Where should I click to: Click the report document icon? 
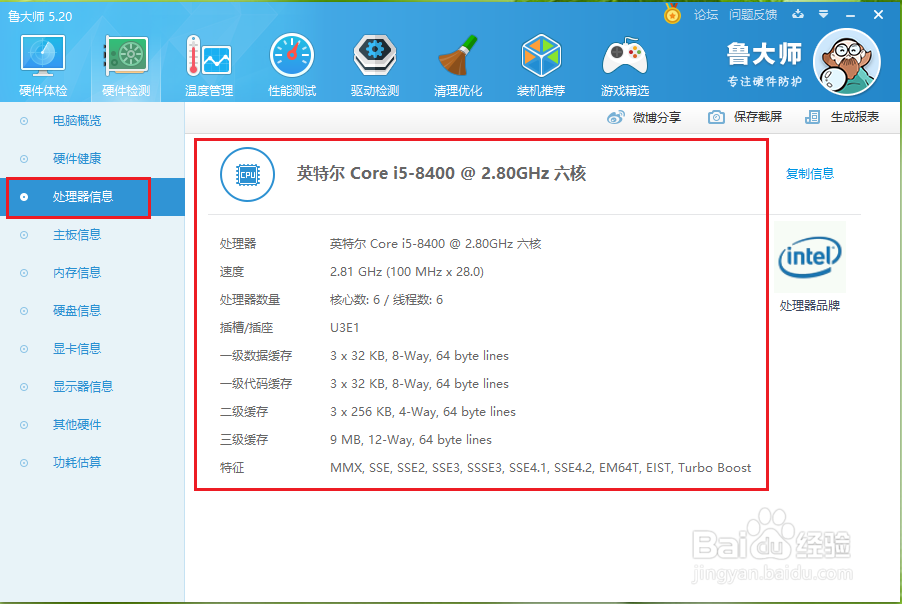point(812,117)
